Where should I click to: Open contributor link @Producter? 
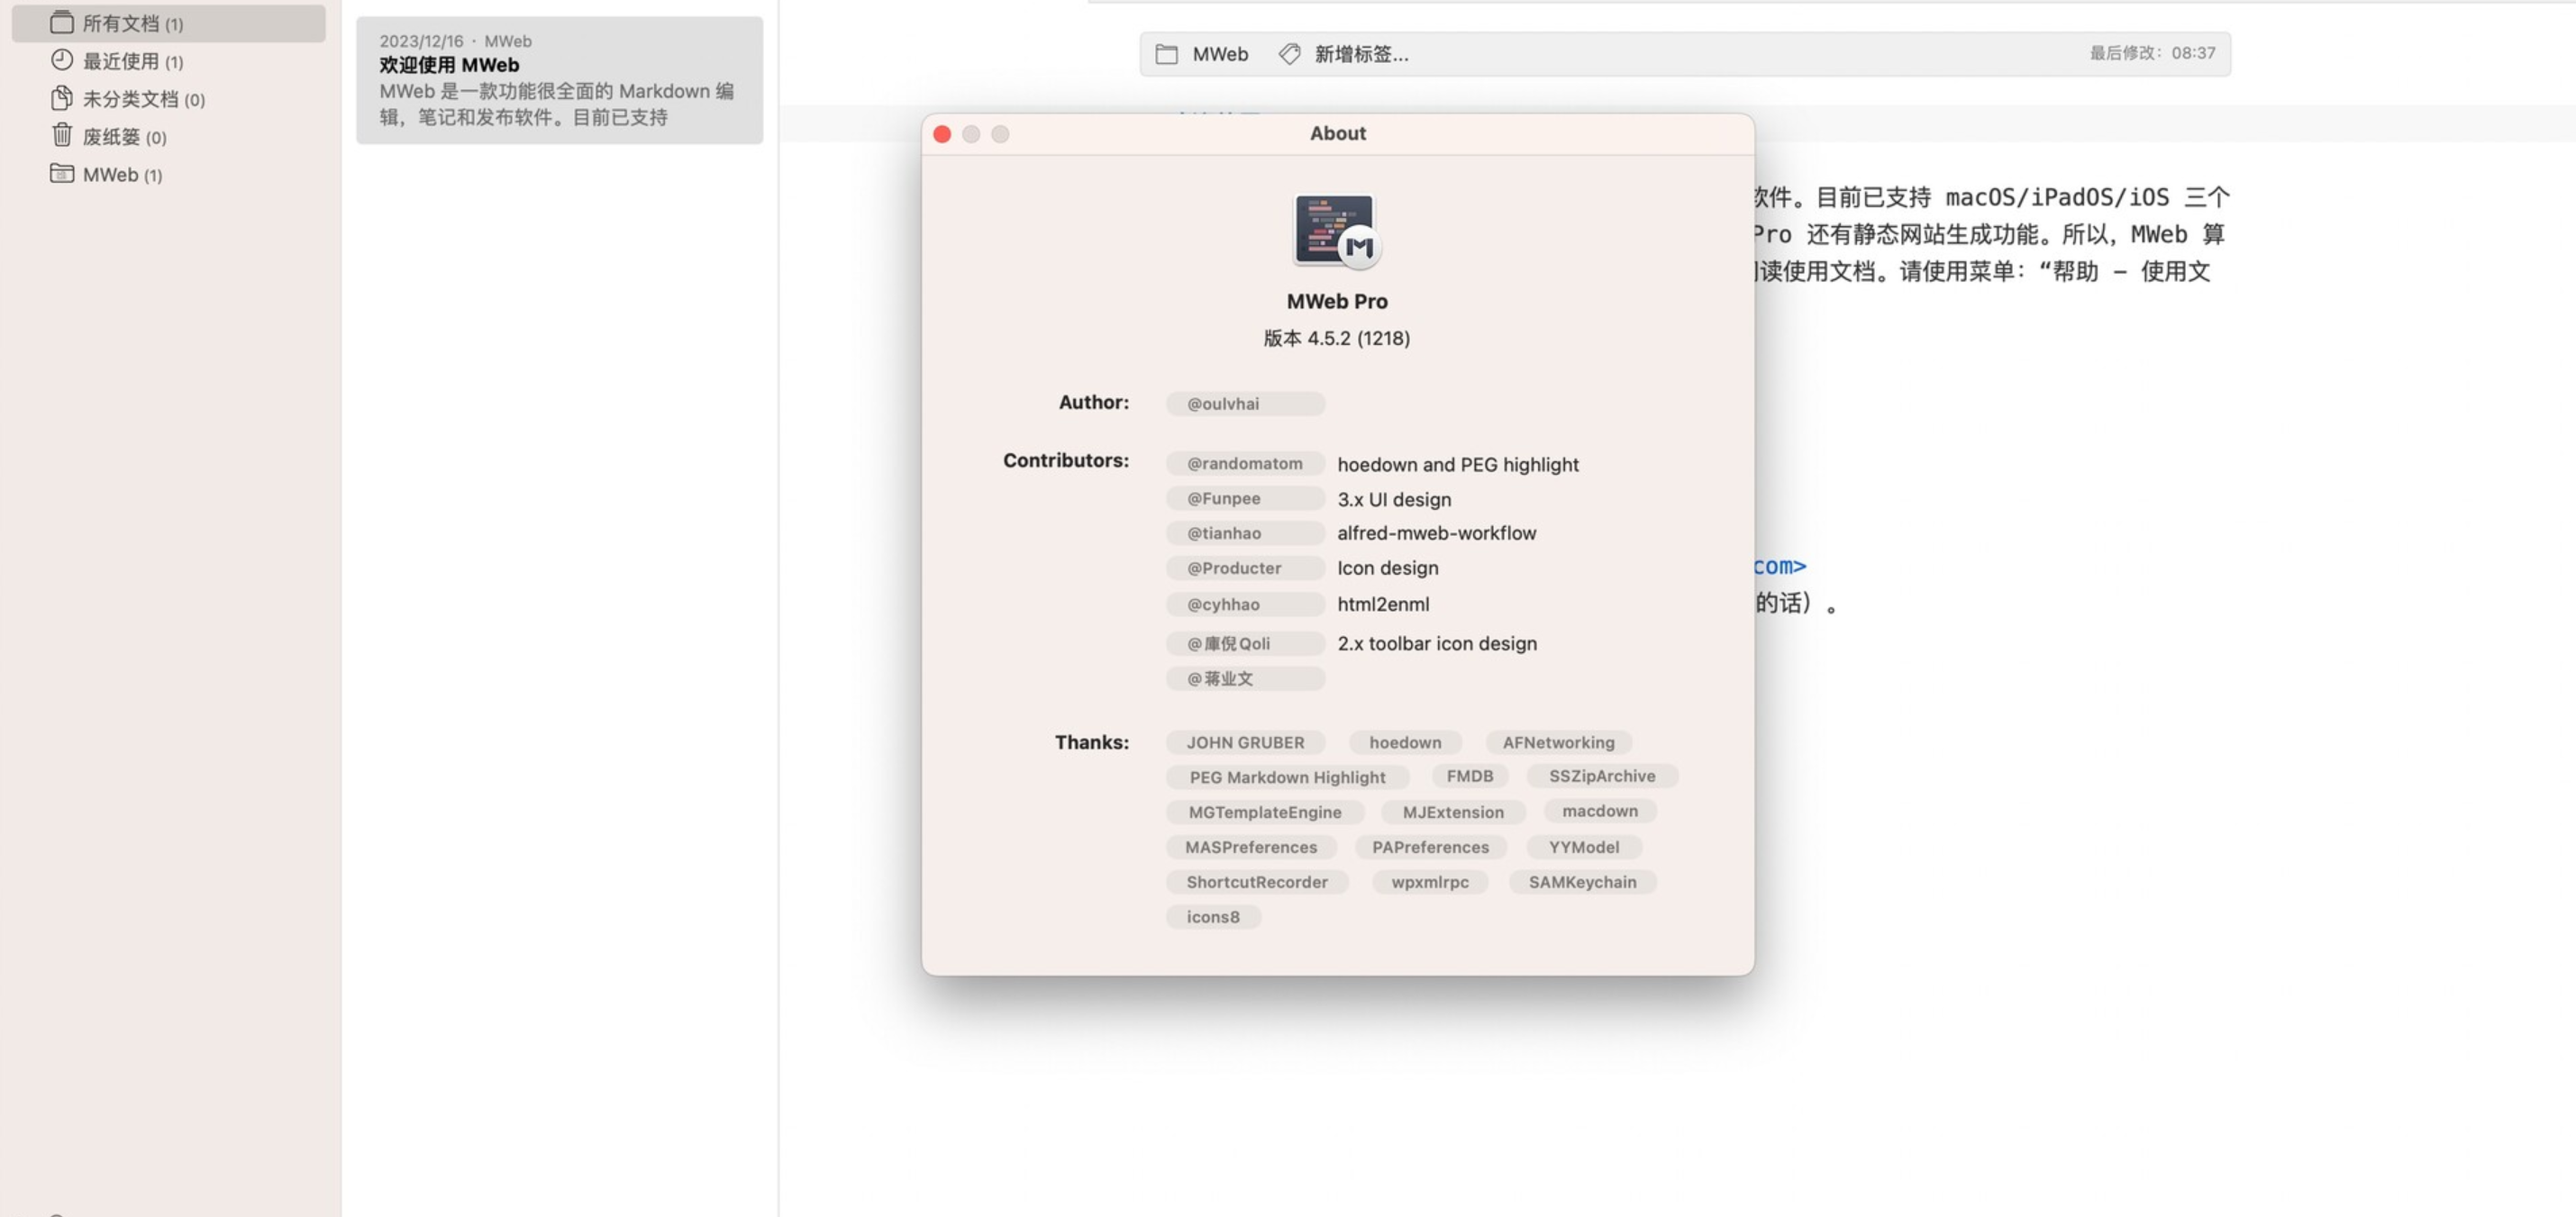(1245, 569)
